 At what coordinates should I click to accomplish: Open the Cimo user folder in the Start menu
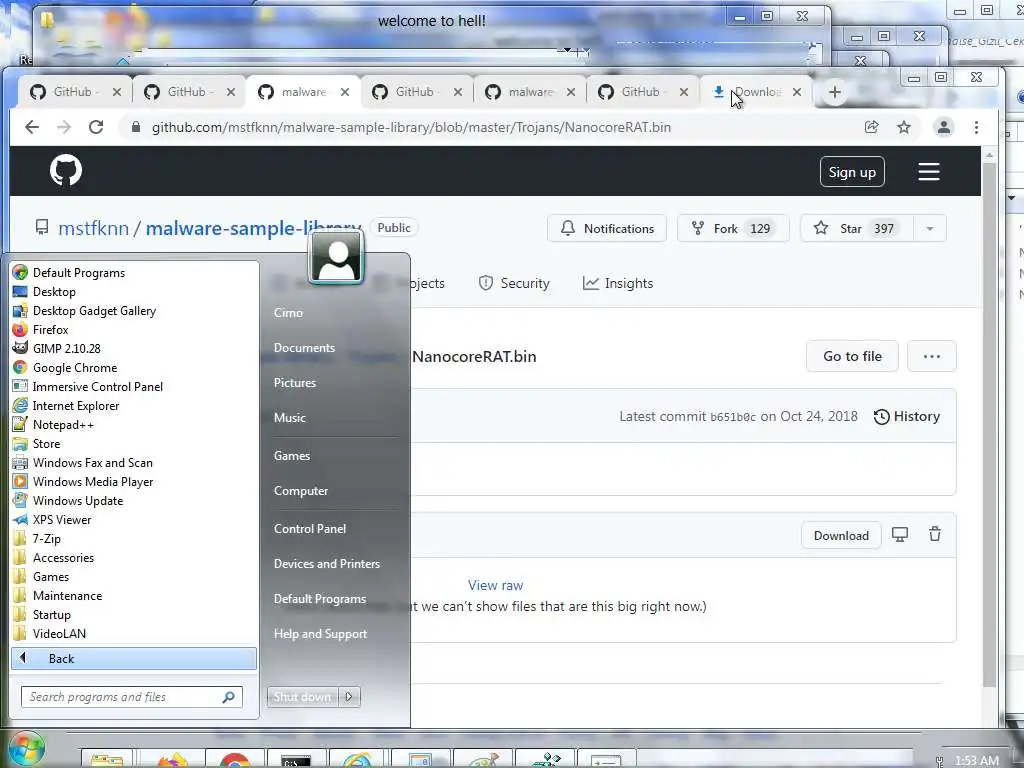point(288,313)
